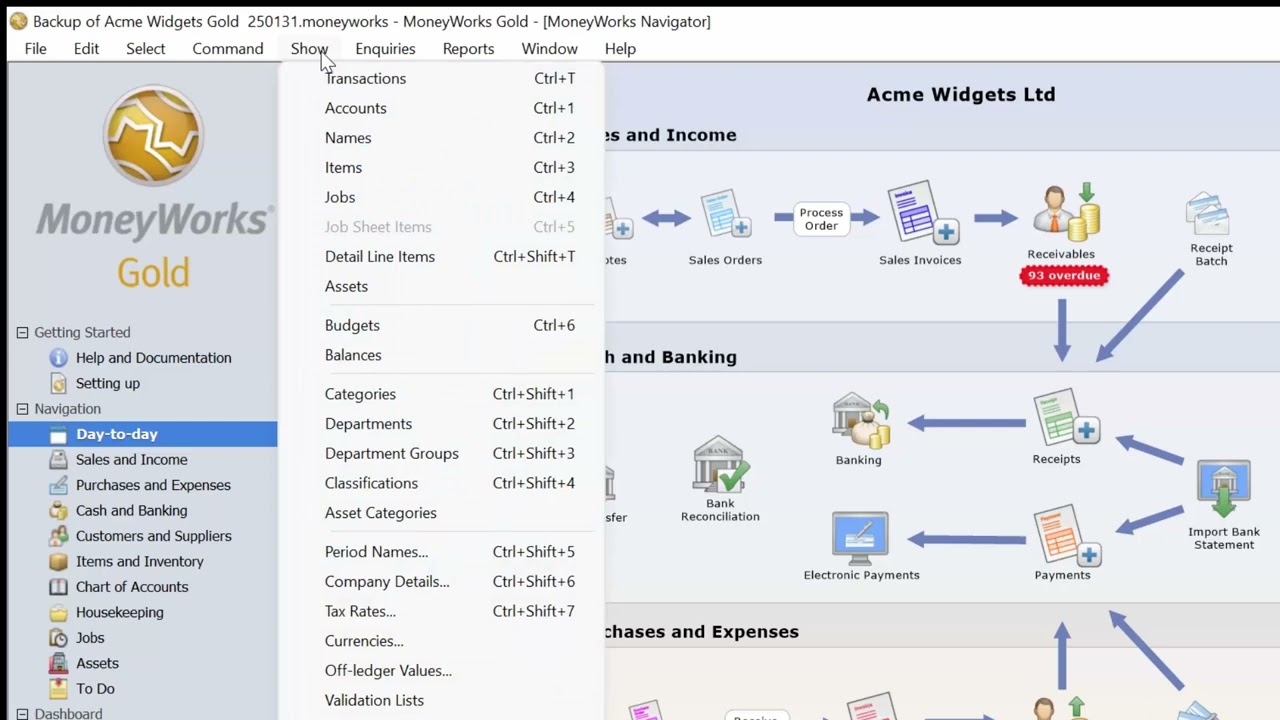Collapse the Navigation section
Screen dimensions: 1280x720
click(22, 409)
